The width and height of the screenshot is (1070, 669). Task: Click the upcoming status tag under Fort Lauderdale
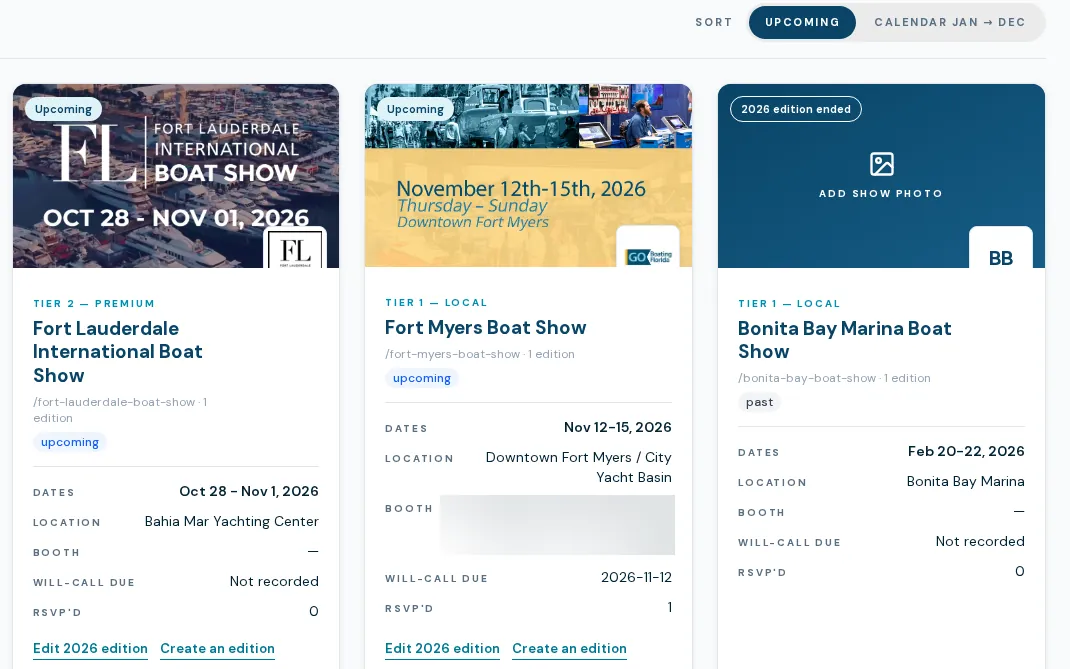[70, 442]
